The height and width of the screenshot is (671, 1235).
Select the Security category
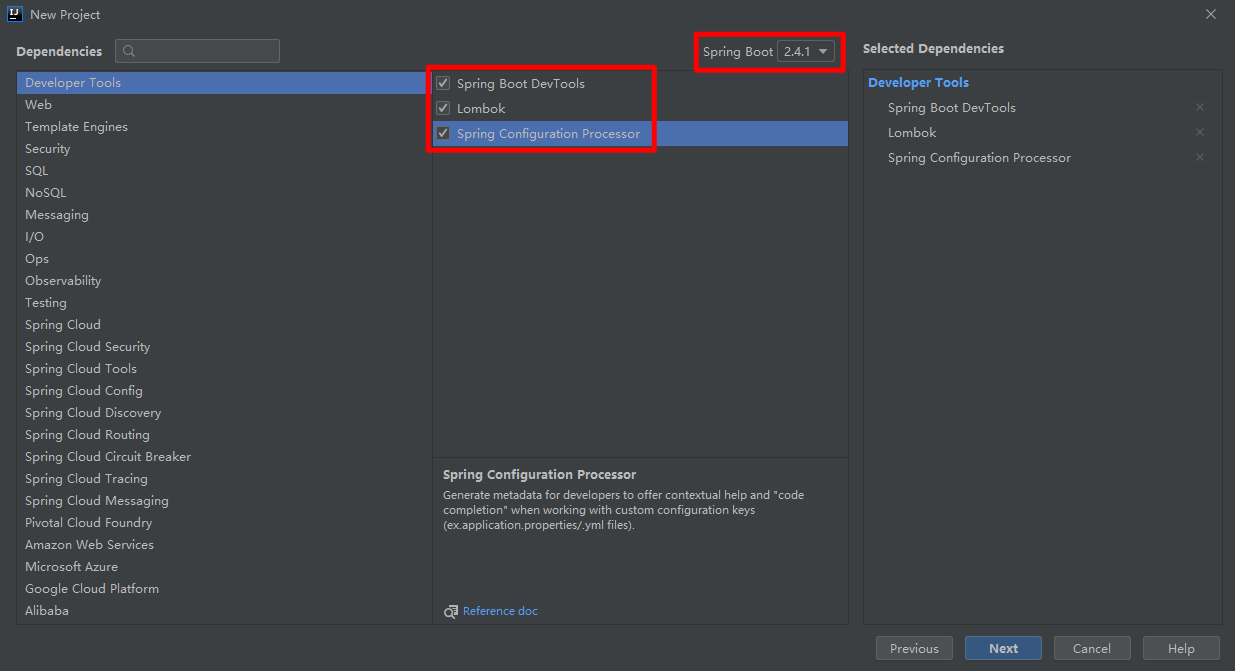pos(222,149)
